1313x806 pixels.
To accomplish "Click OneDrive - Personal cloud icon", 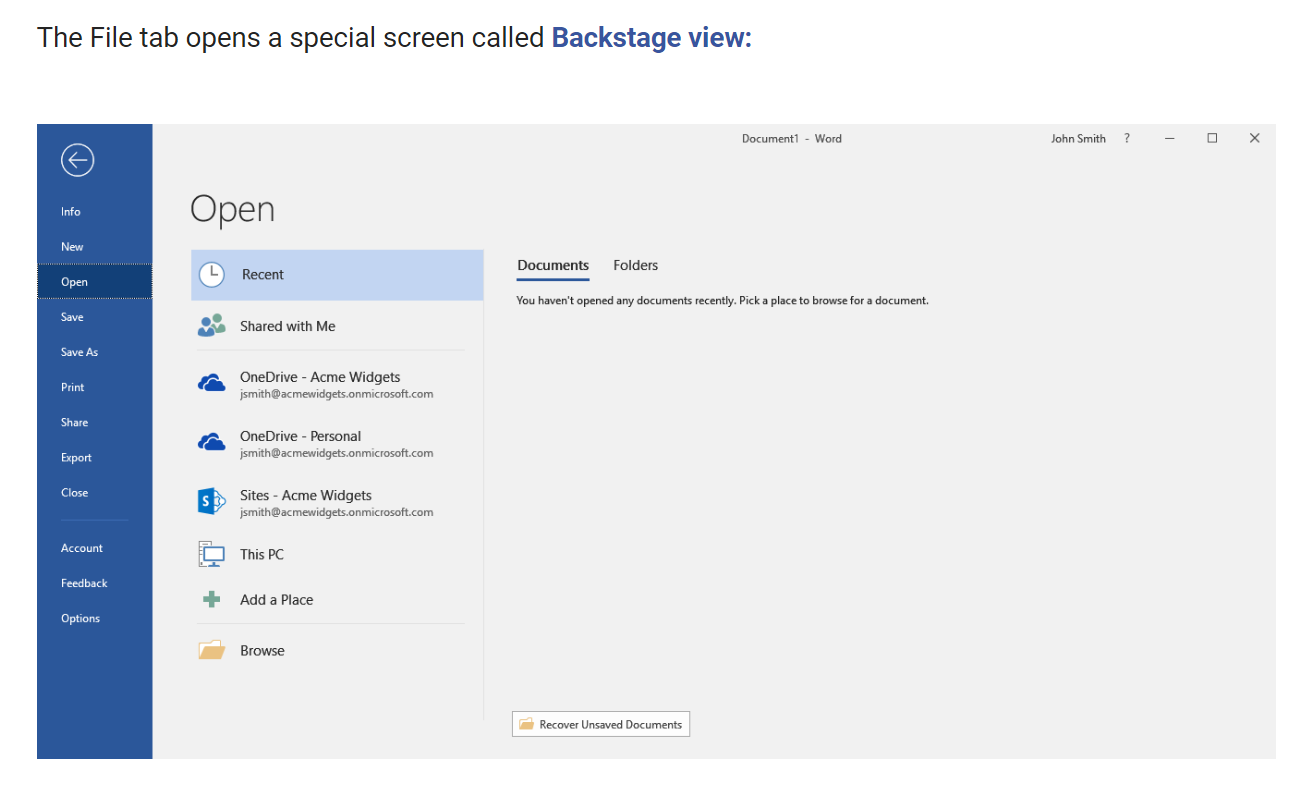I will click(x=212, y=443).
